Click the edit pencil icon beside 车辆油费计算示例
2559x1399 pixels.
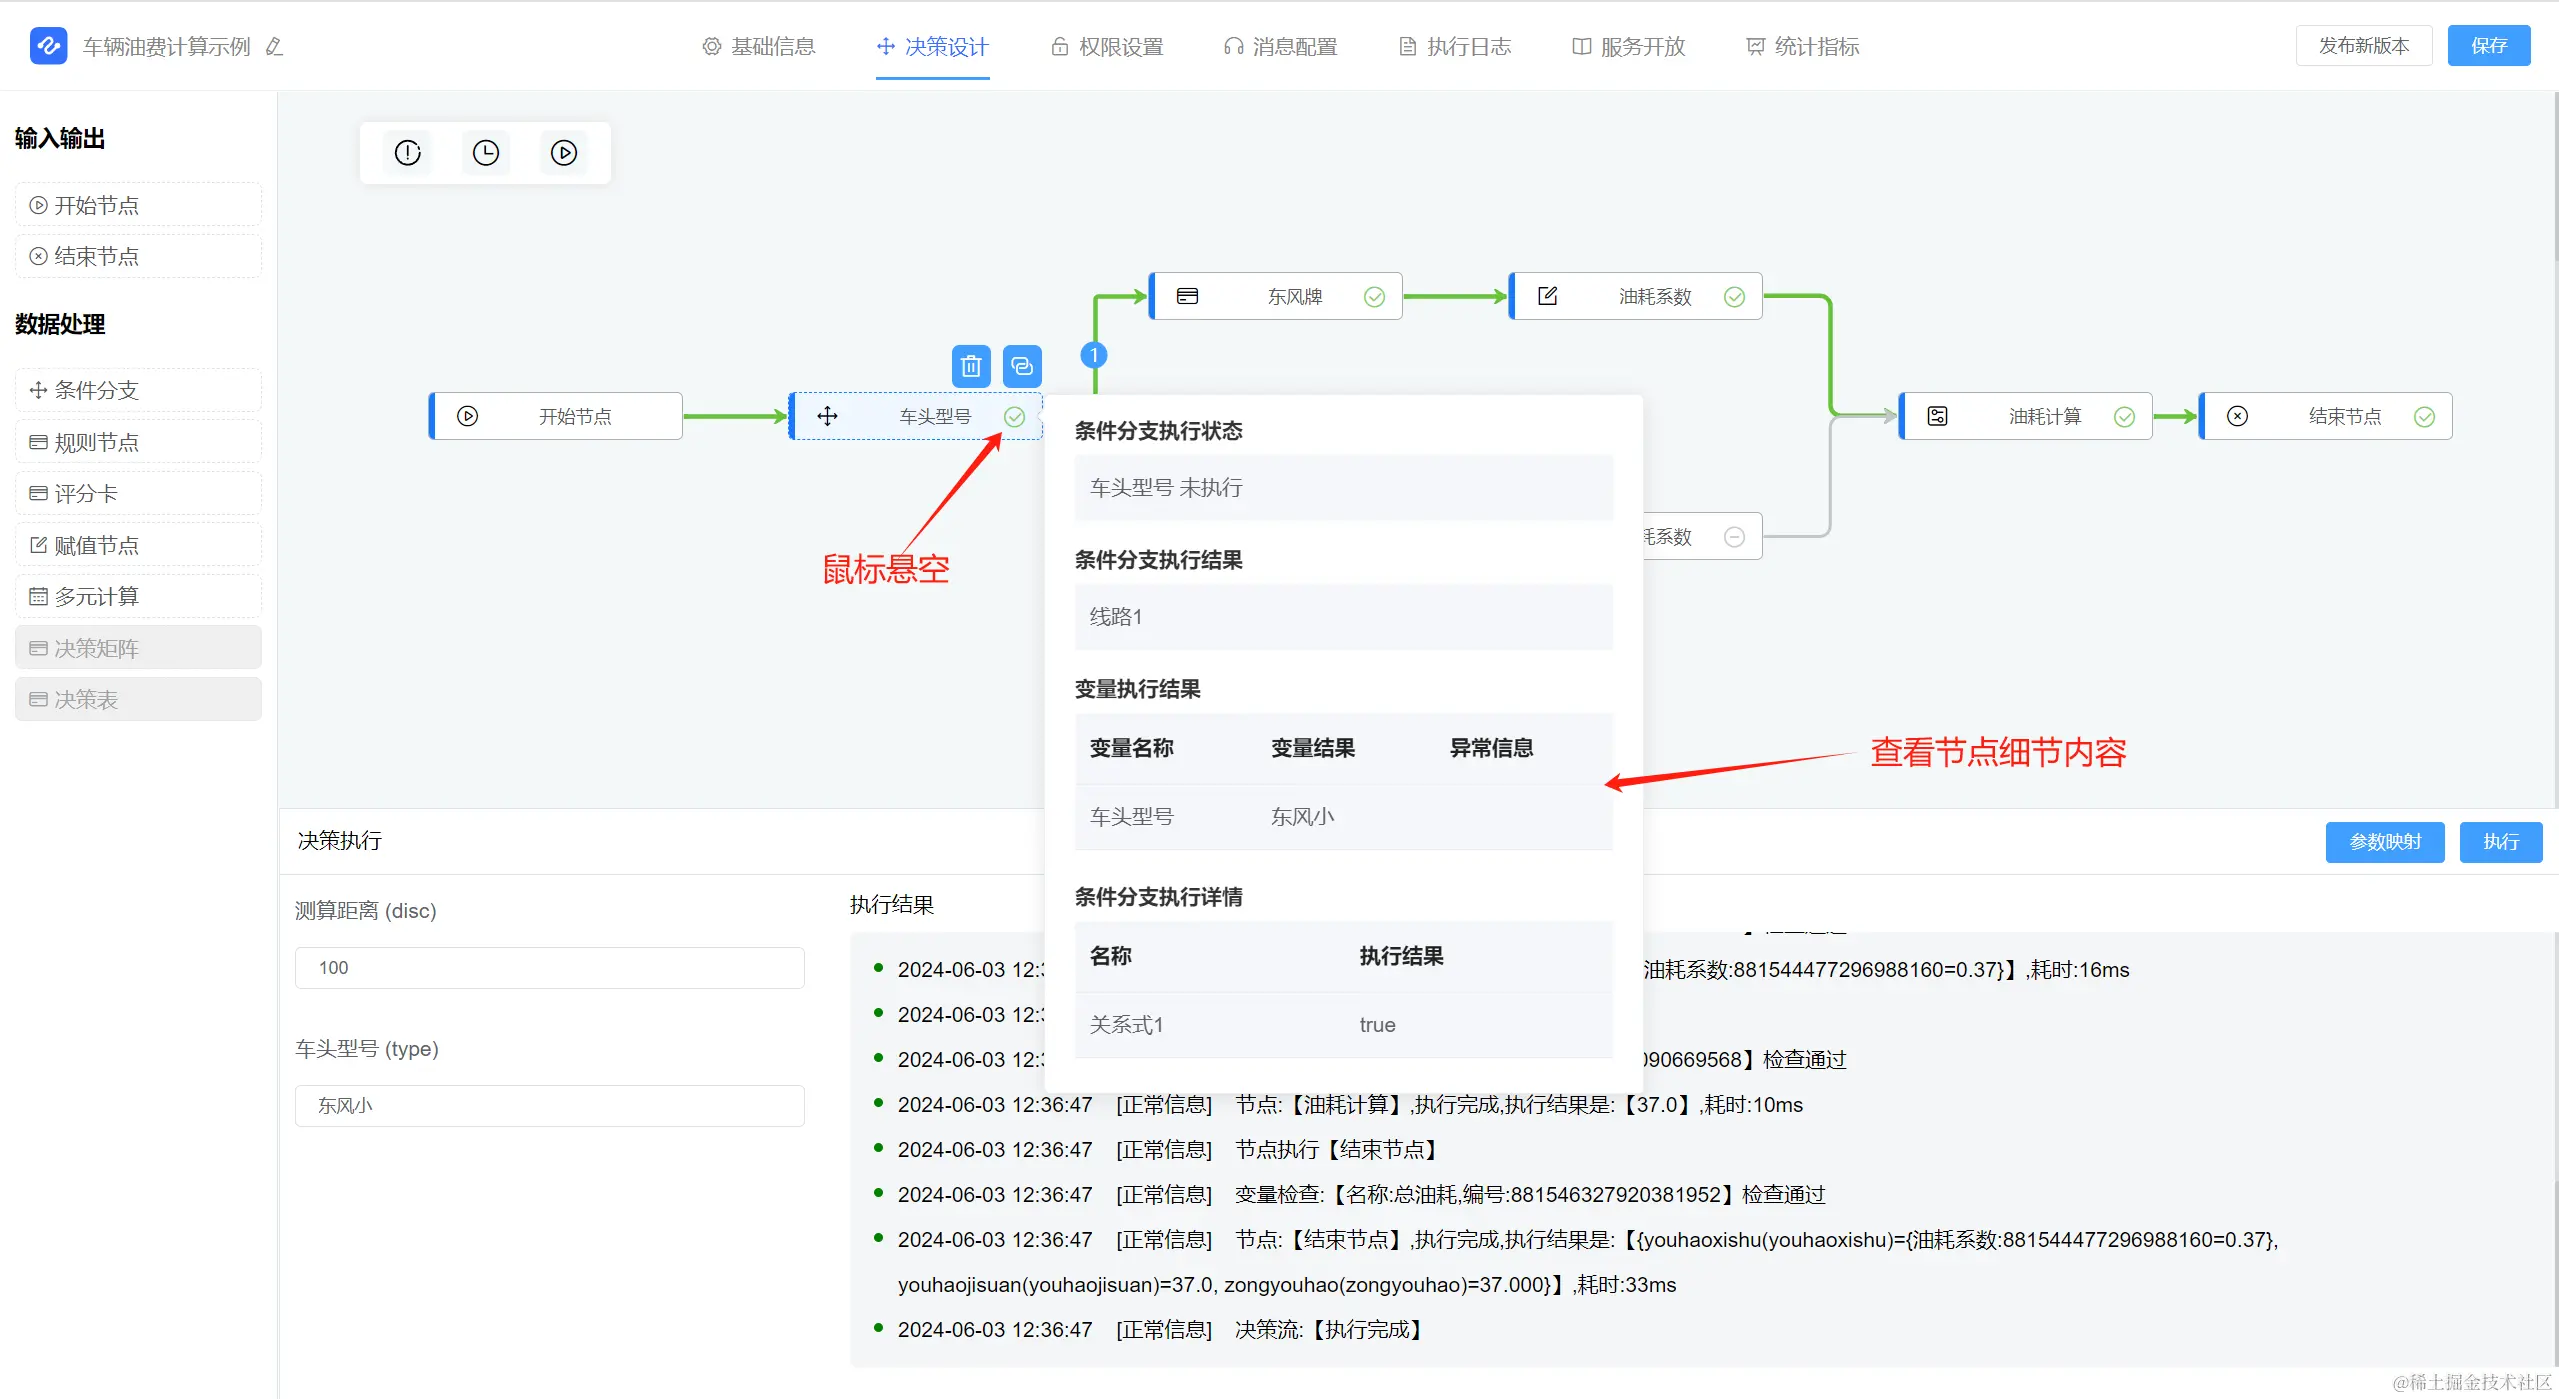click(274, 47)
